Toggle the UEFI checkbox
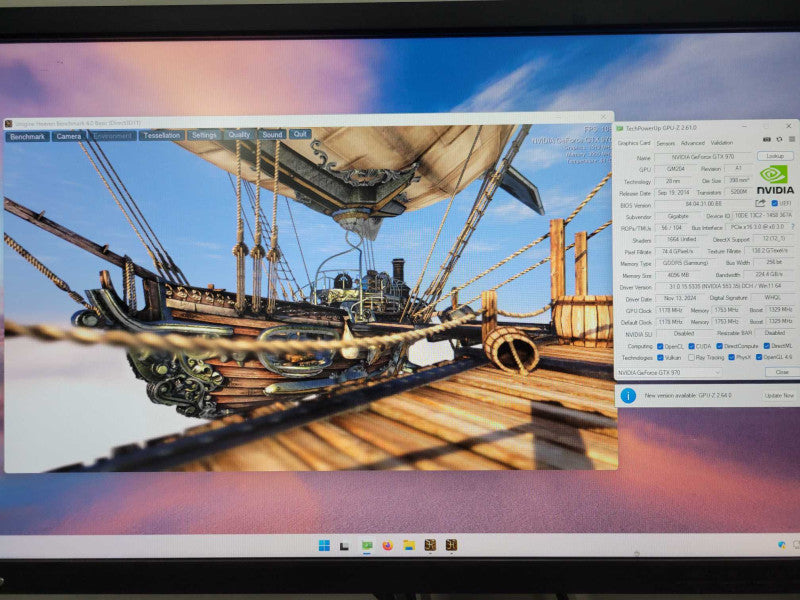Viewport: 800px width, 600px height. (x=774, y=203)
